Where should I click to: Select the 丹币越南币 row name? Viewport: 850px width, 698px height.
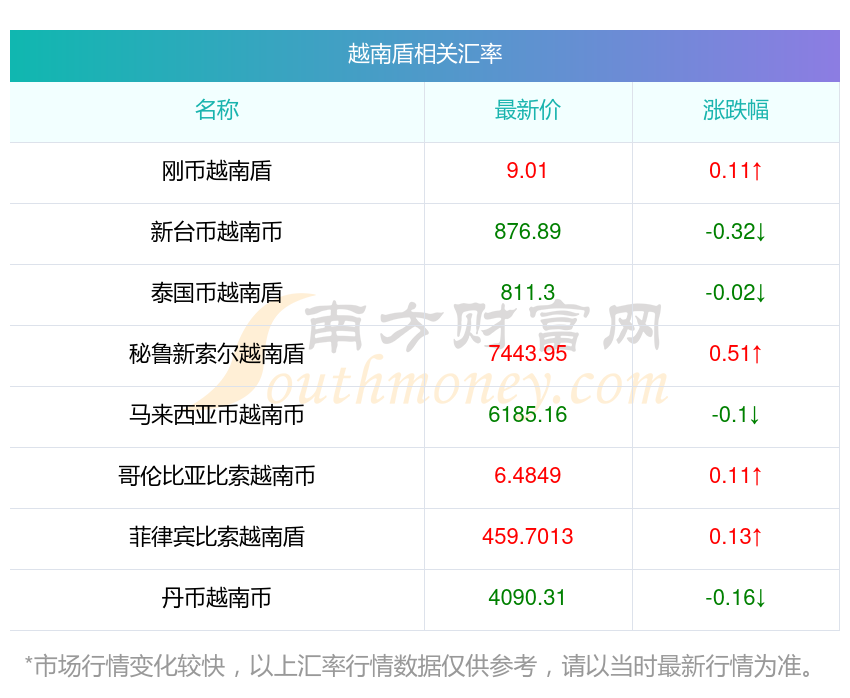tap(217, 598)
